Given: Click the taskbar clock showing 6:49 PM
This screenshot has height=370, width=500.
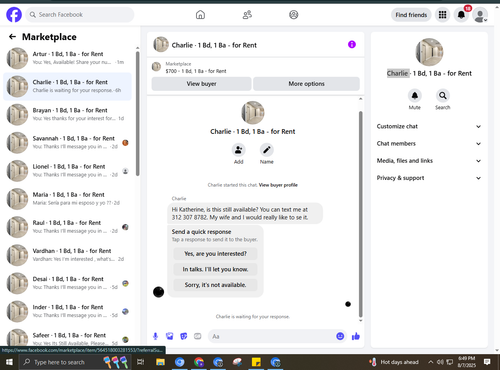Looking at the screenshot, I should pyautogui.click(x=467, y=362).
